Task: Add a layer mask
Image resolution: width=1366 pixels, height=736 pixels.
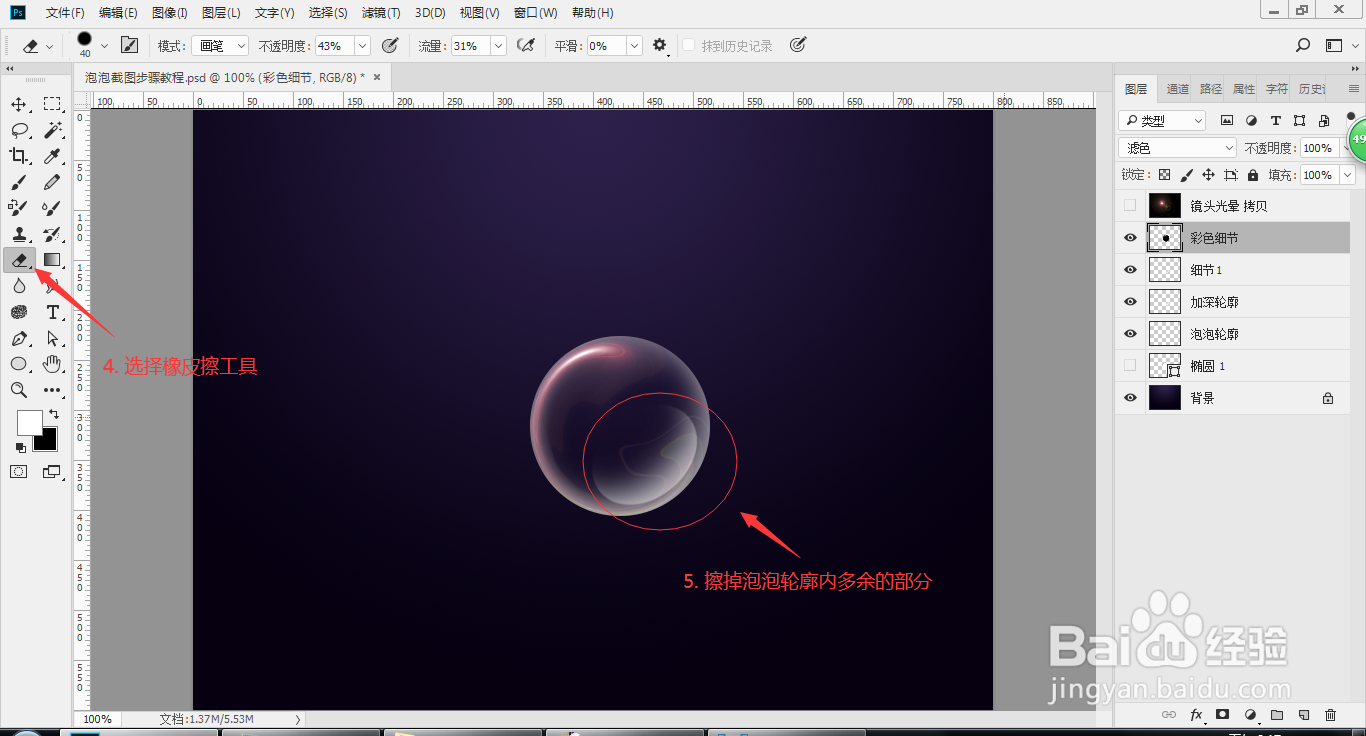Action: [1222, 715]
